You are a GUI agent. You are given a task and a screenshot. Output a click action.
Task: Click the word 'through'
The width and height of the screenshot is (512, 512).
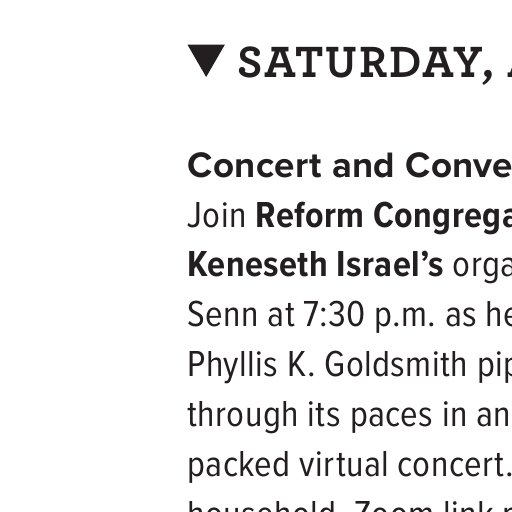coord(242,415)
